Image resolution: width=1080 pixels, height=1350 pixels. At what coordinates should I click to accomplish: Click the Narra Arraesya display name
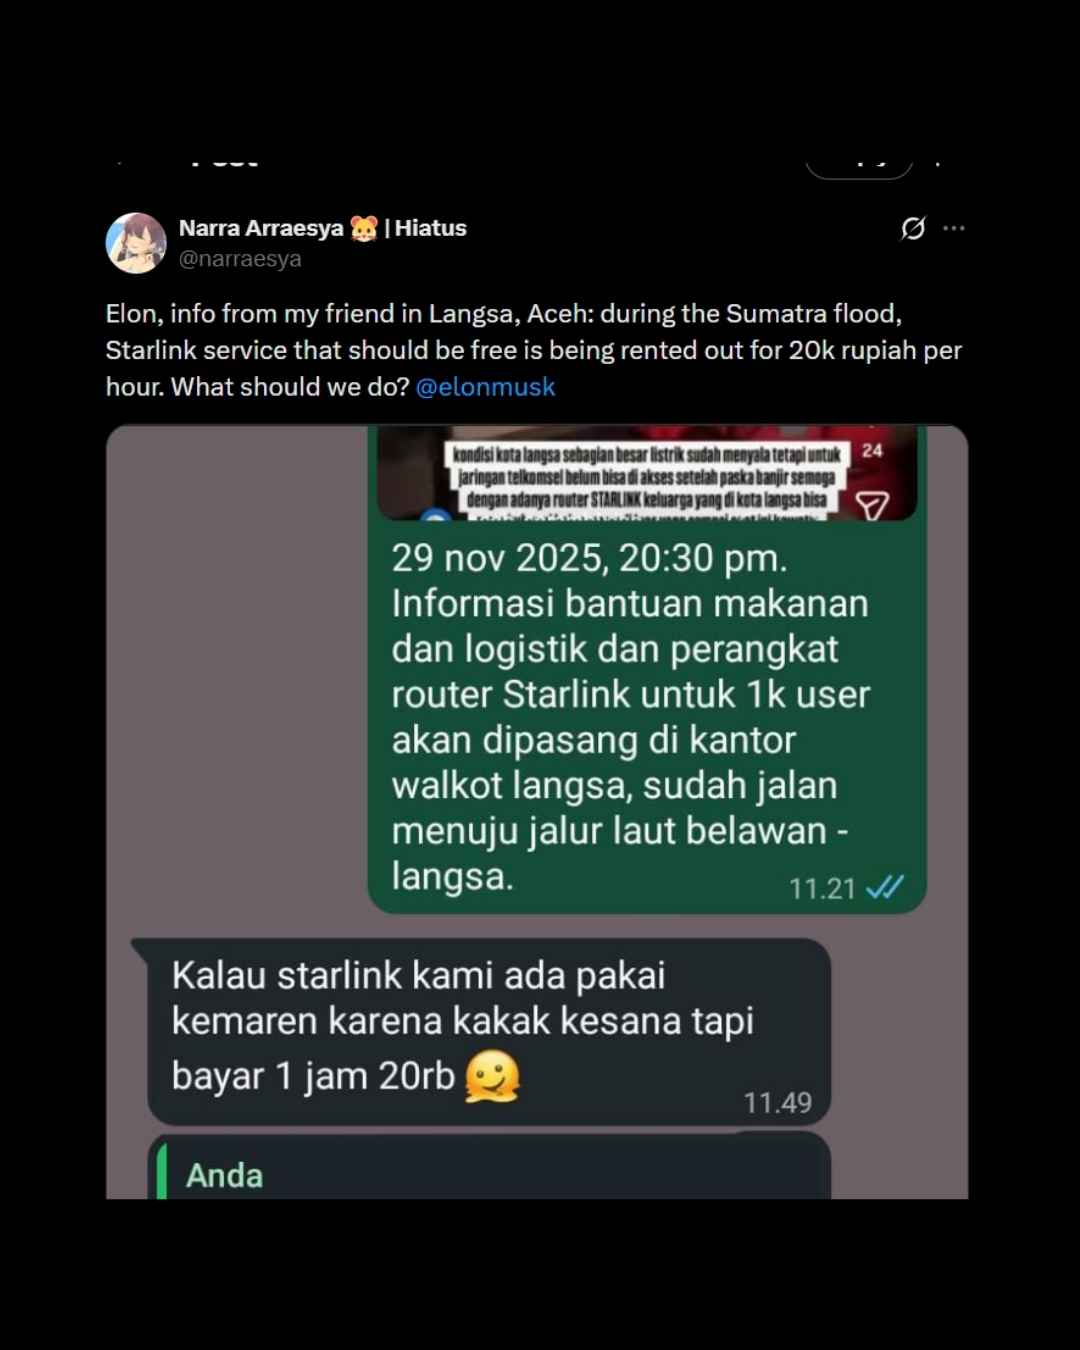click(261, 228)
